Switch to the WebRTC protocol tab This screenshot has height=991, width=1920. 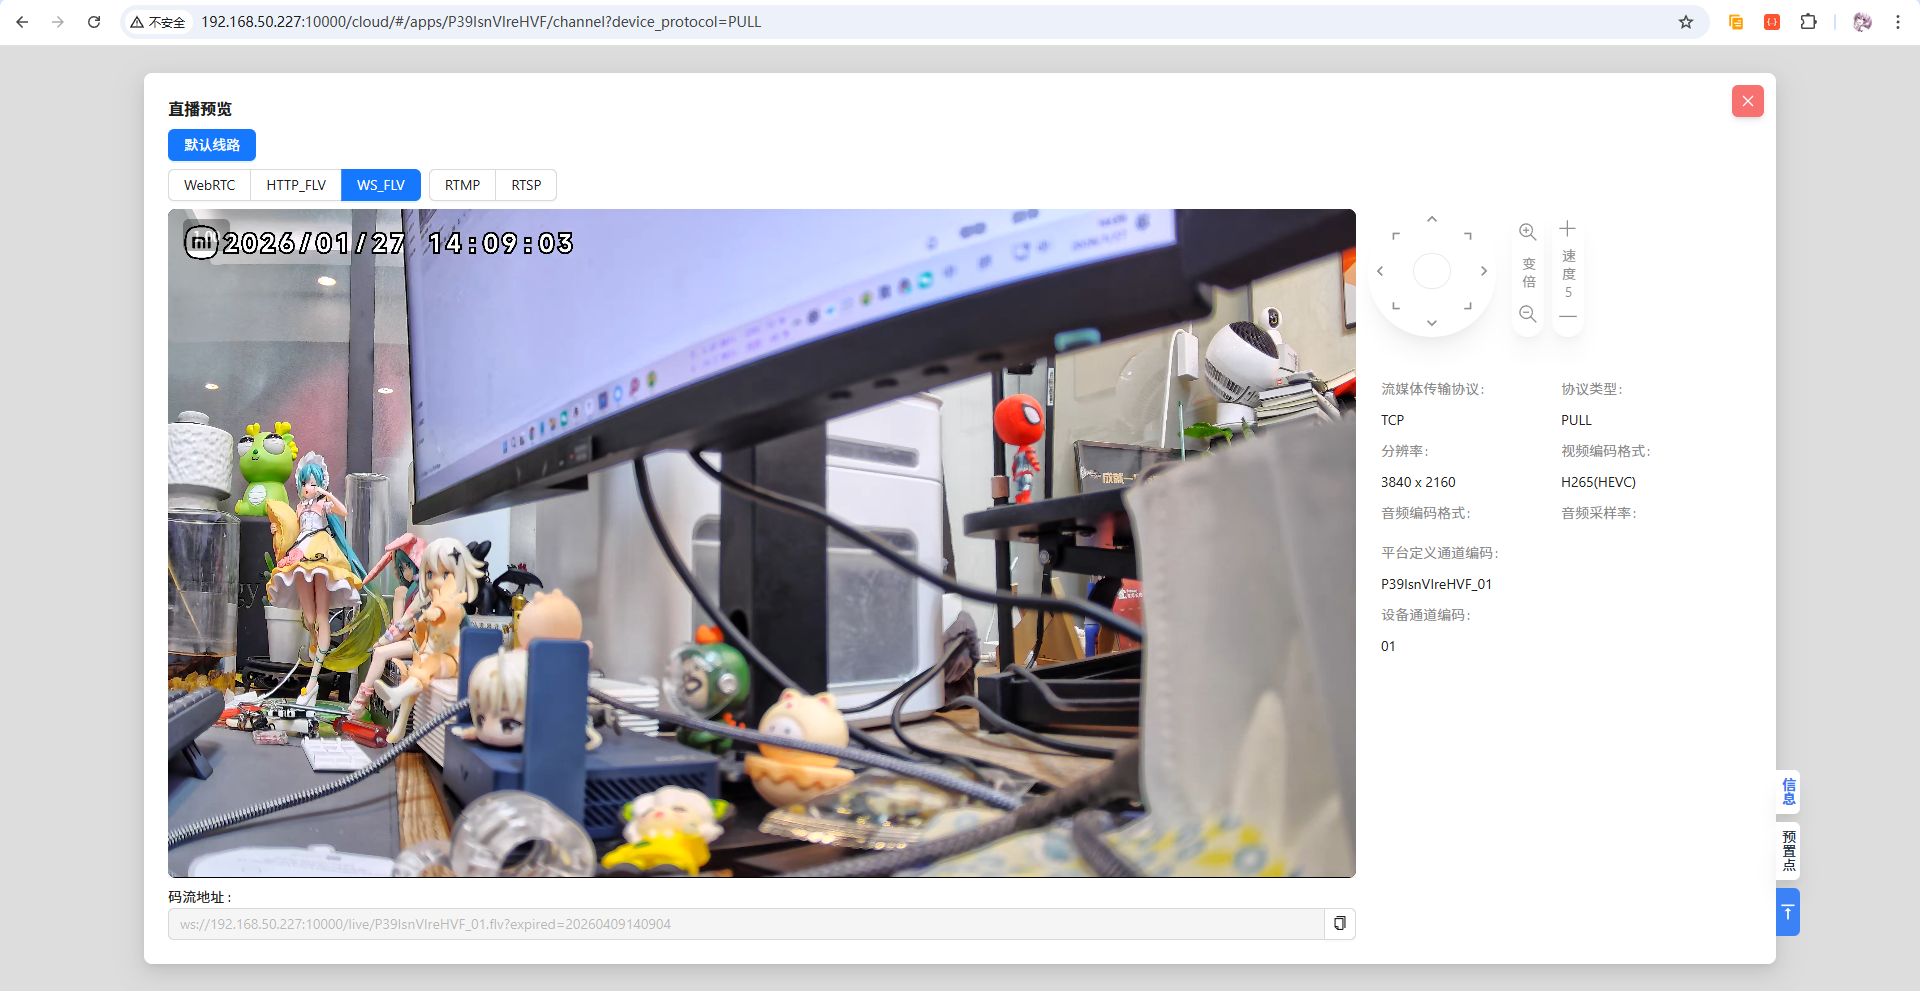209,185
